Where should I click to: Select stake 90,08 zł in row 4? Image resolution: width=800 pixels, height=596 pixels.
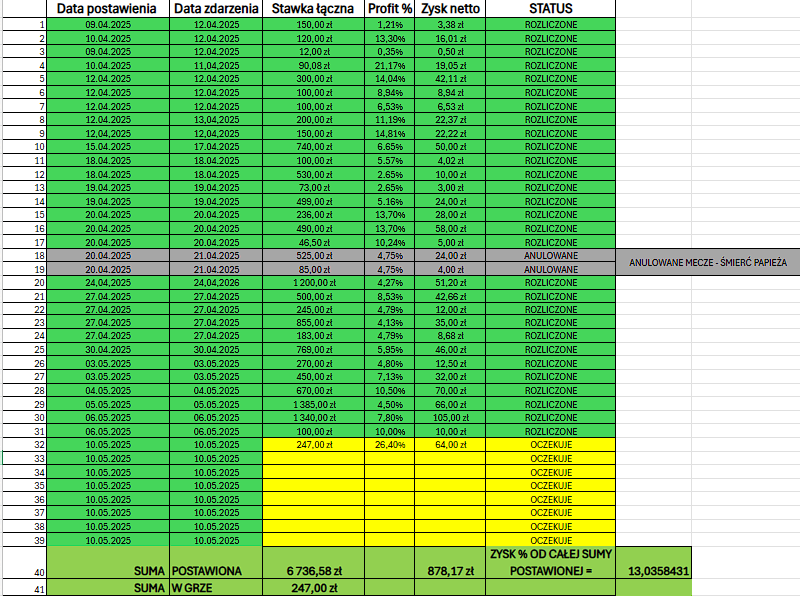click(x=313, y=65)
